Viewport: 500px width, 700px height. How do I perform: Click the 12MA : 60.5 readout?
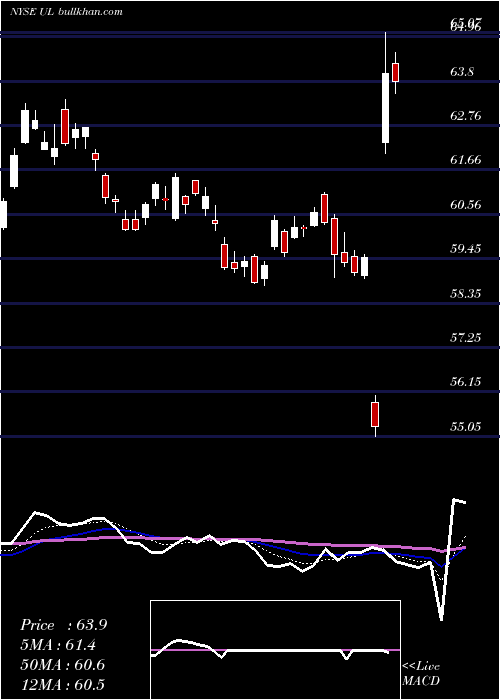tap(63, 684)
